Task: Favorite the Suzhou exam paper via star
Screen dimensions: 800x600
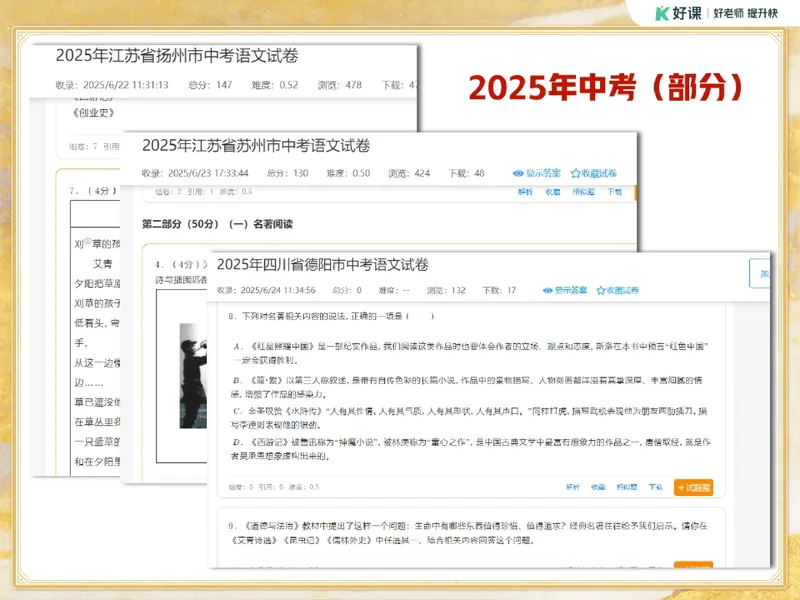Action: coord(593,173)
